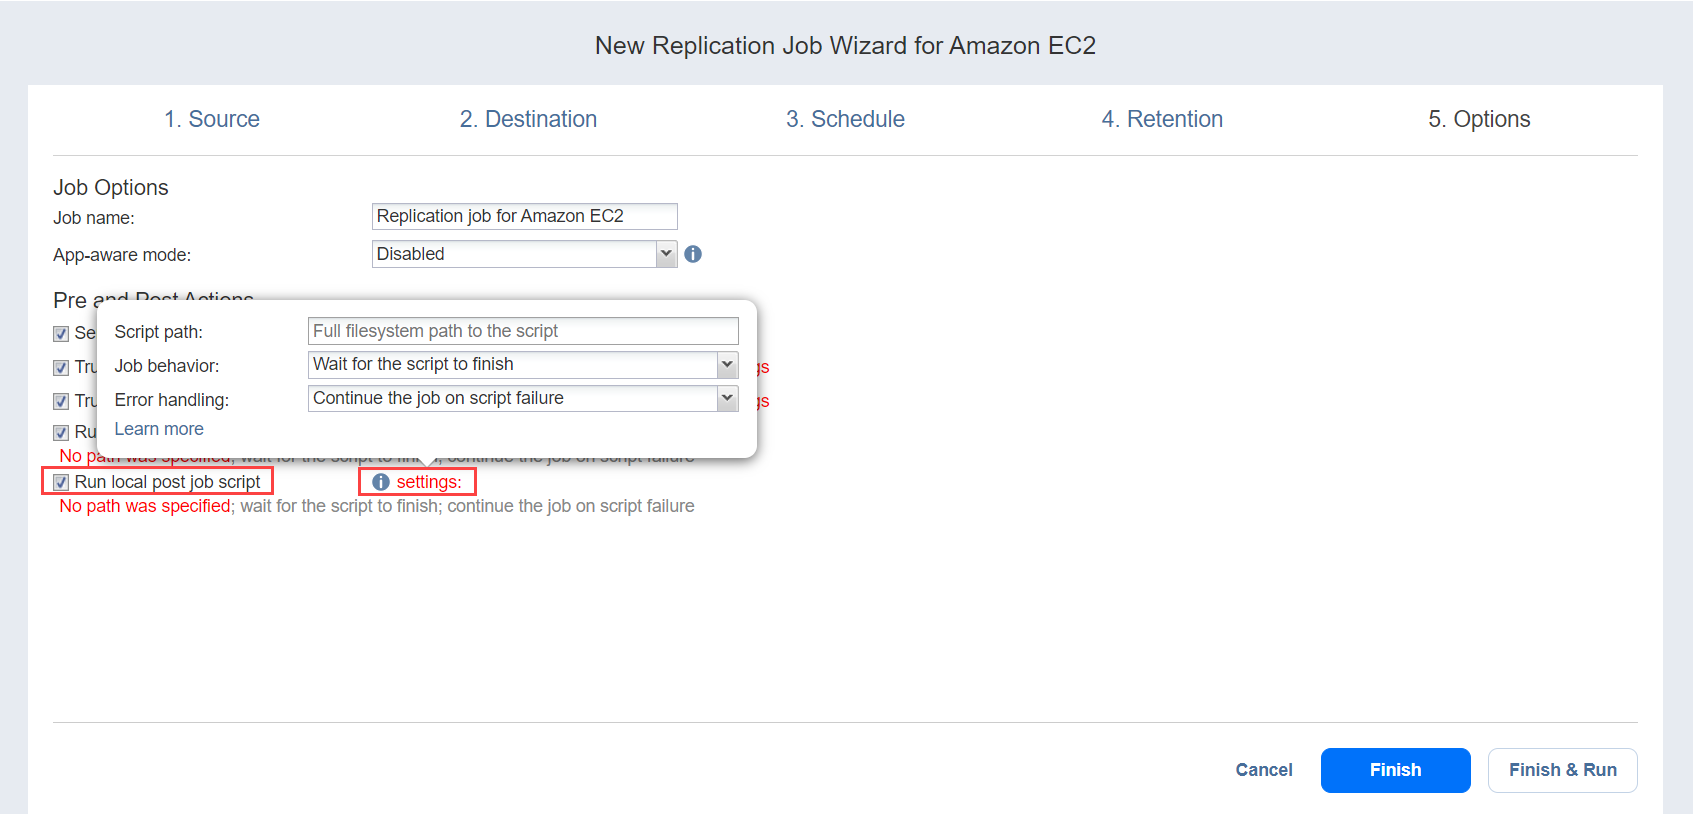Click into the Job name field
This screenshot has width=1693, height=814.
pyautogui.click(x=524, y=216)
